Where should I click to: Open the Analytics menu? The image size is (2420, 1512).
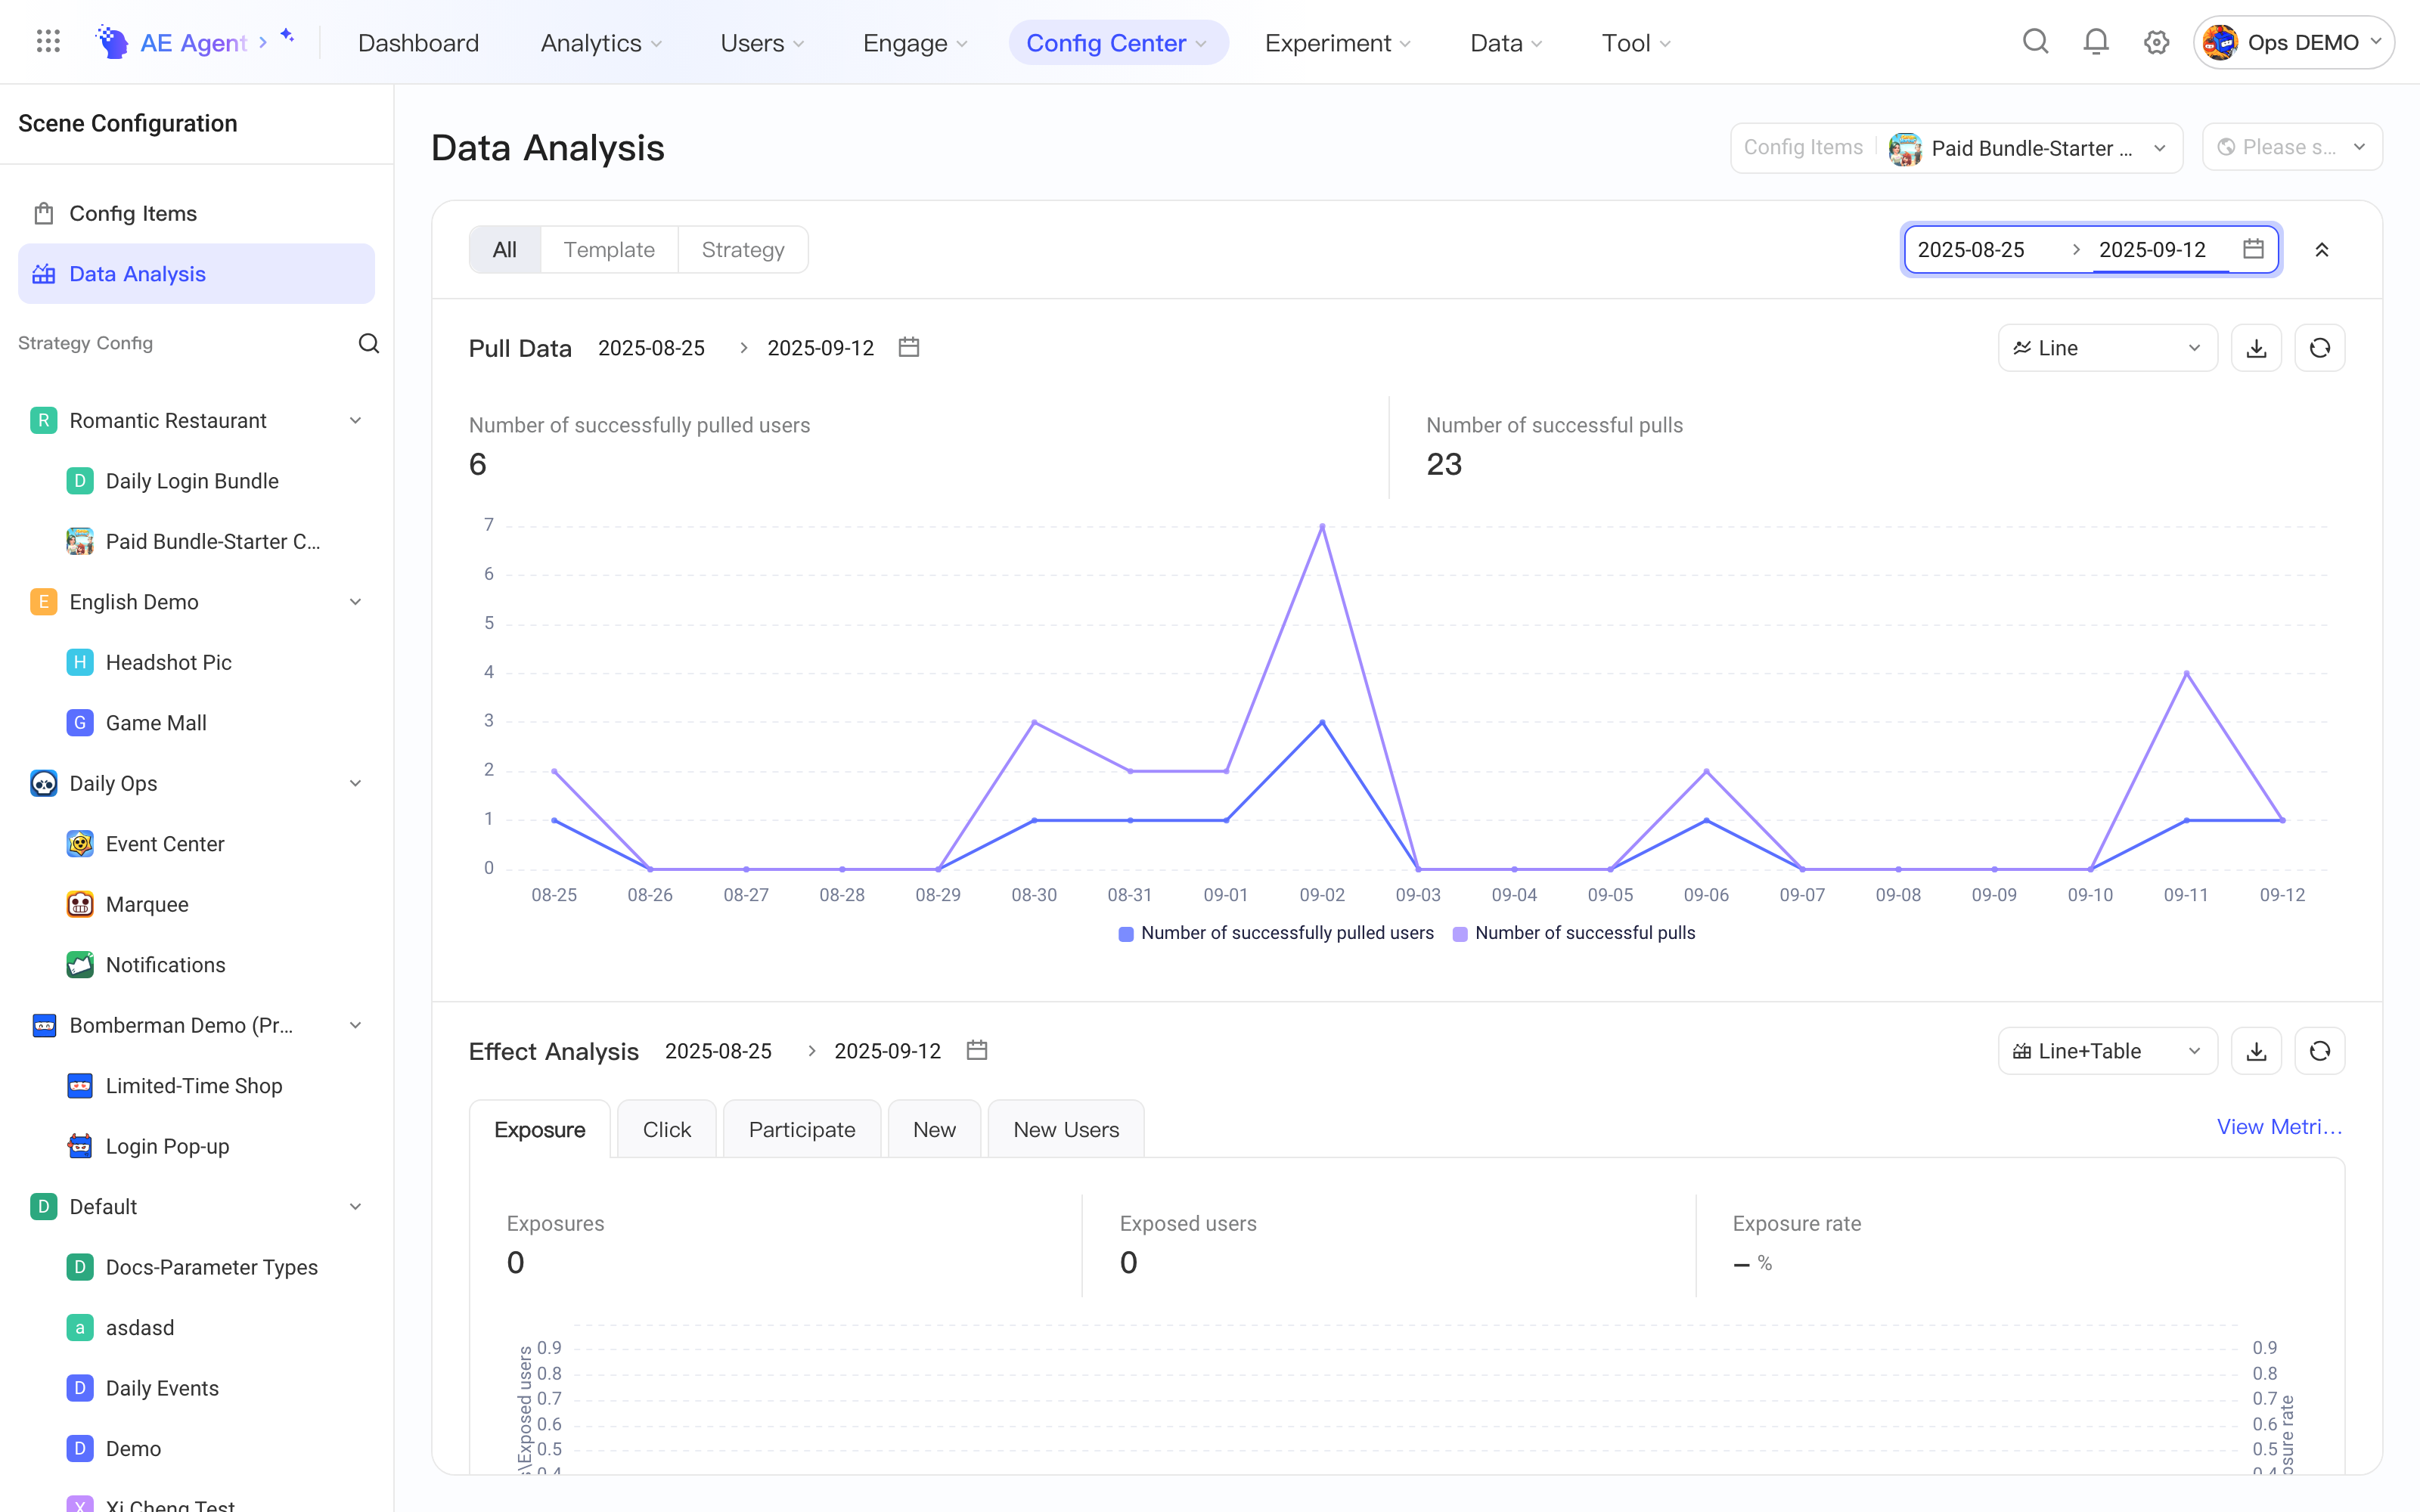601,43
